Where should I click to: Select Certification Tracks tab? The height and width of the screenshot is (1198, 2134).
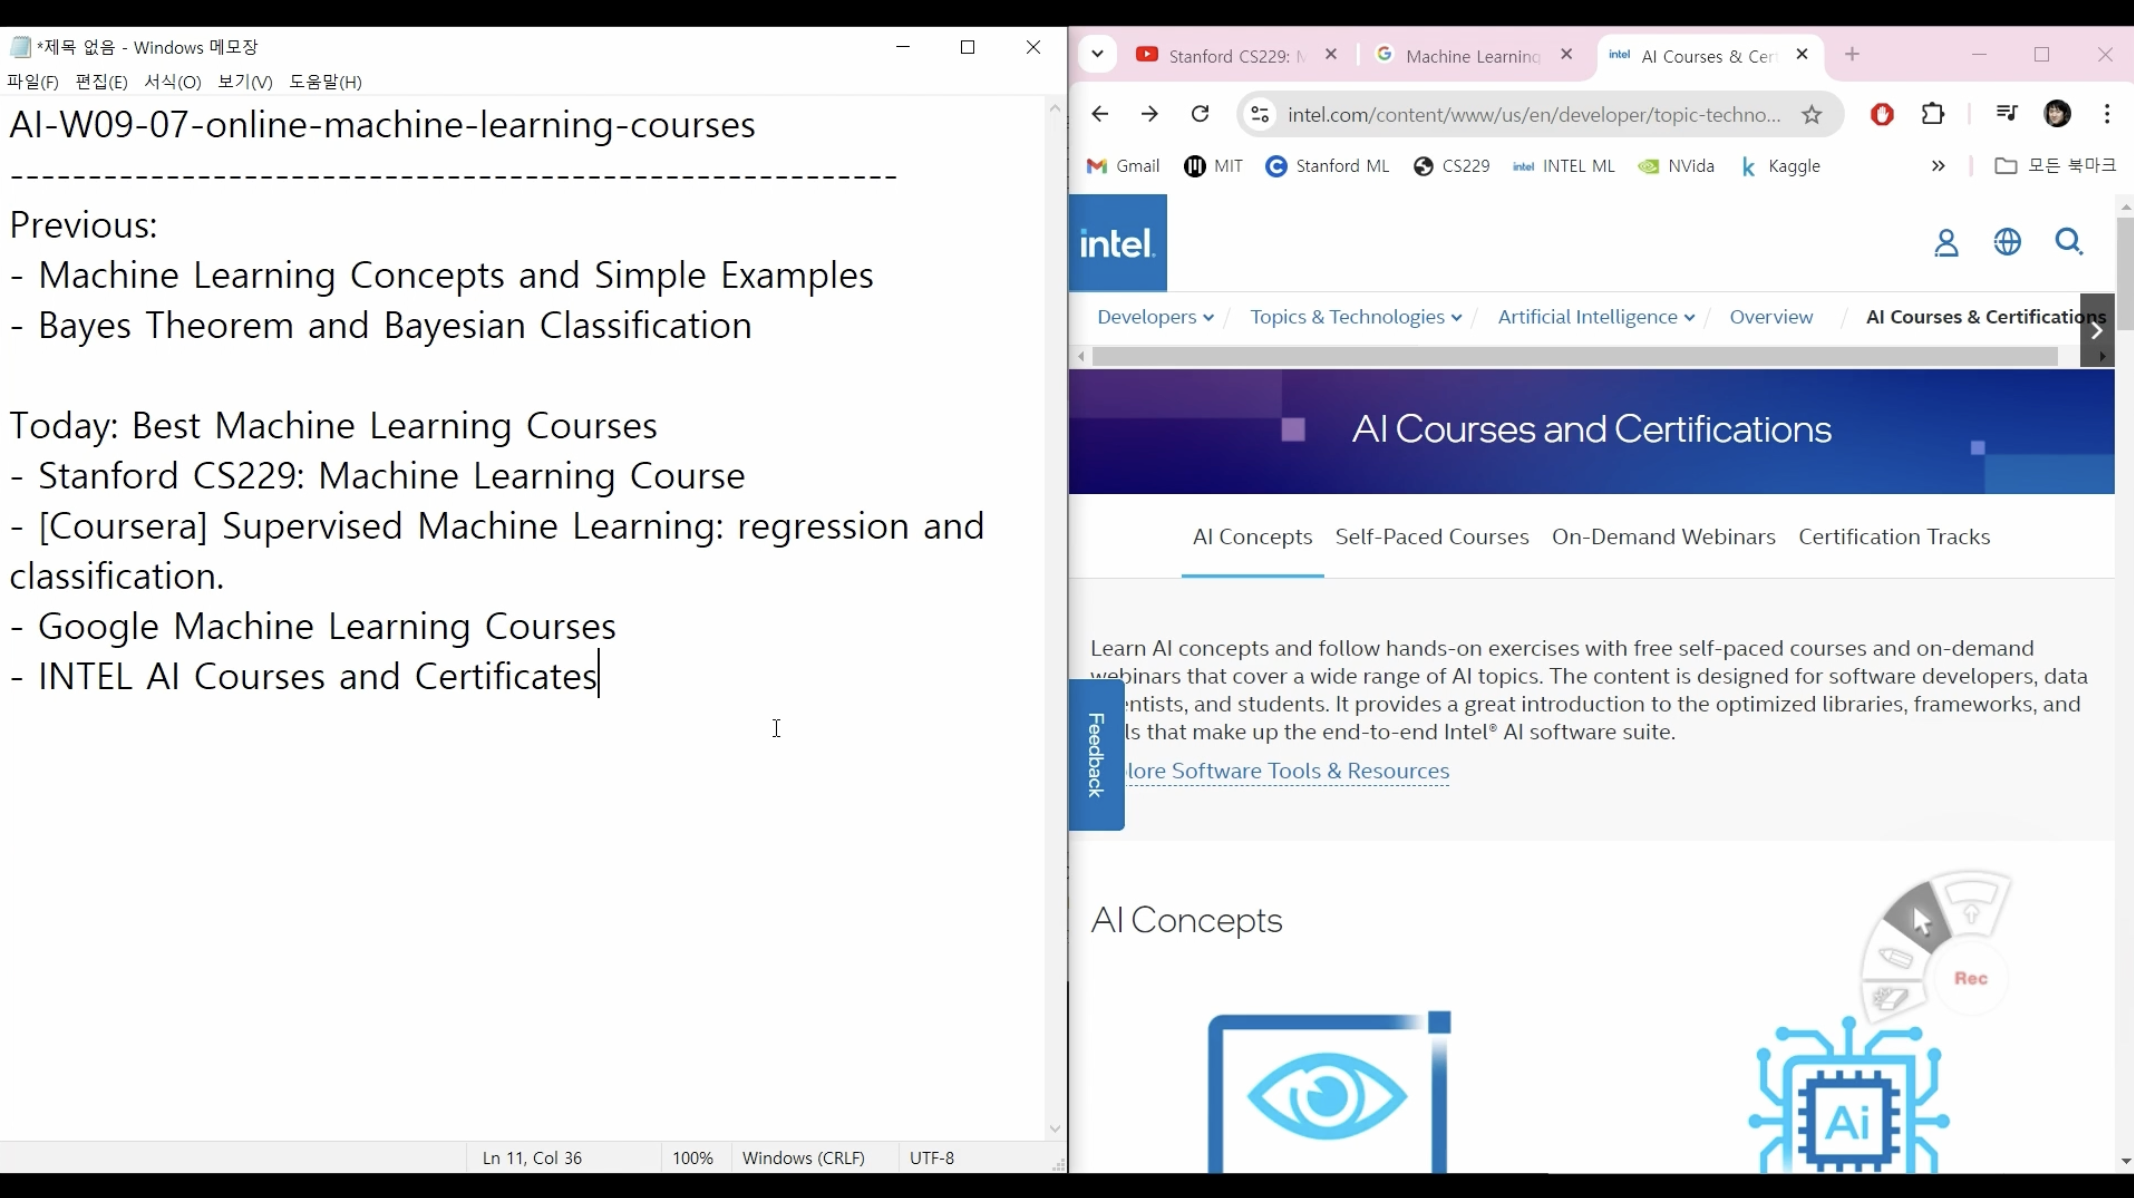(1894, 537)
